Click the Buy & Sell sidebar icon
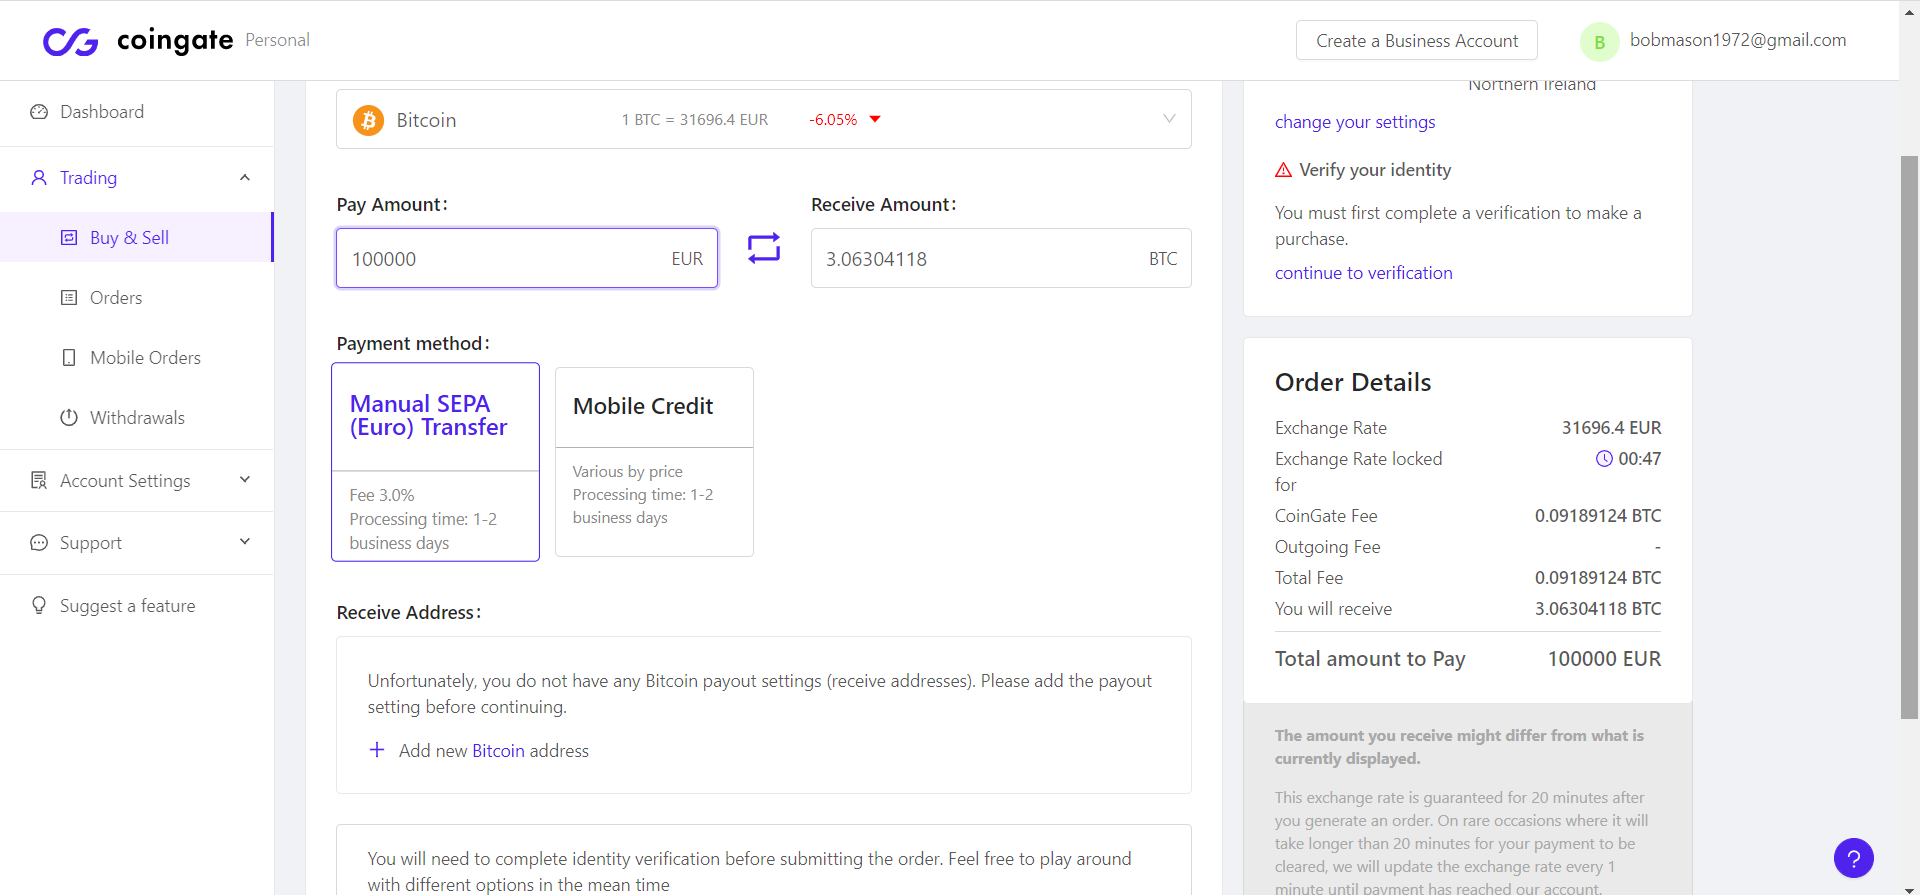 click(x=69, y=238)
